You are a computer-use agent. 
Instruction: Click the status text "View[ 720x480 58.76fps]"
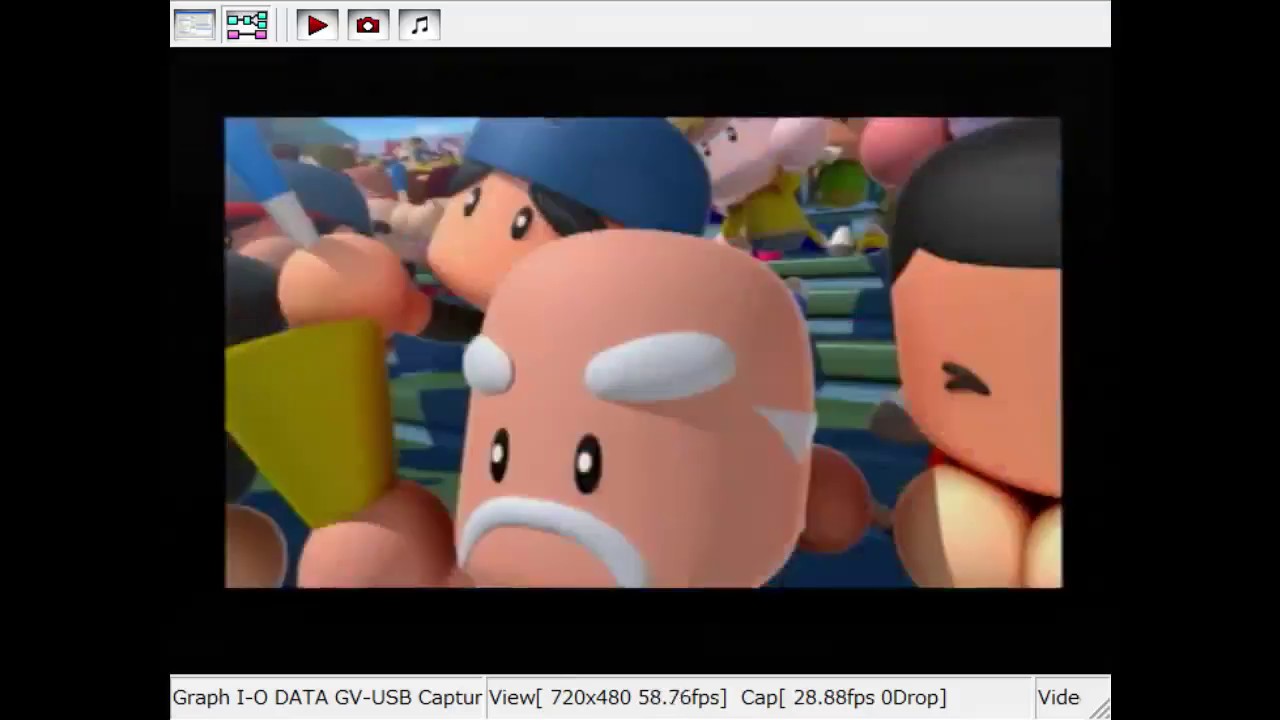(x=607, y=697)
